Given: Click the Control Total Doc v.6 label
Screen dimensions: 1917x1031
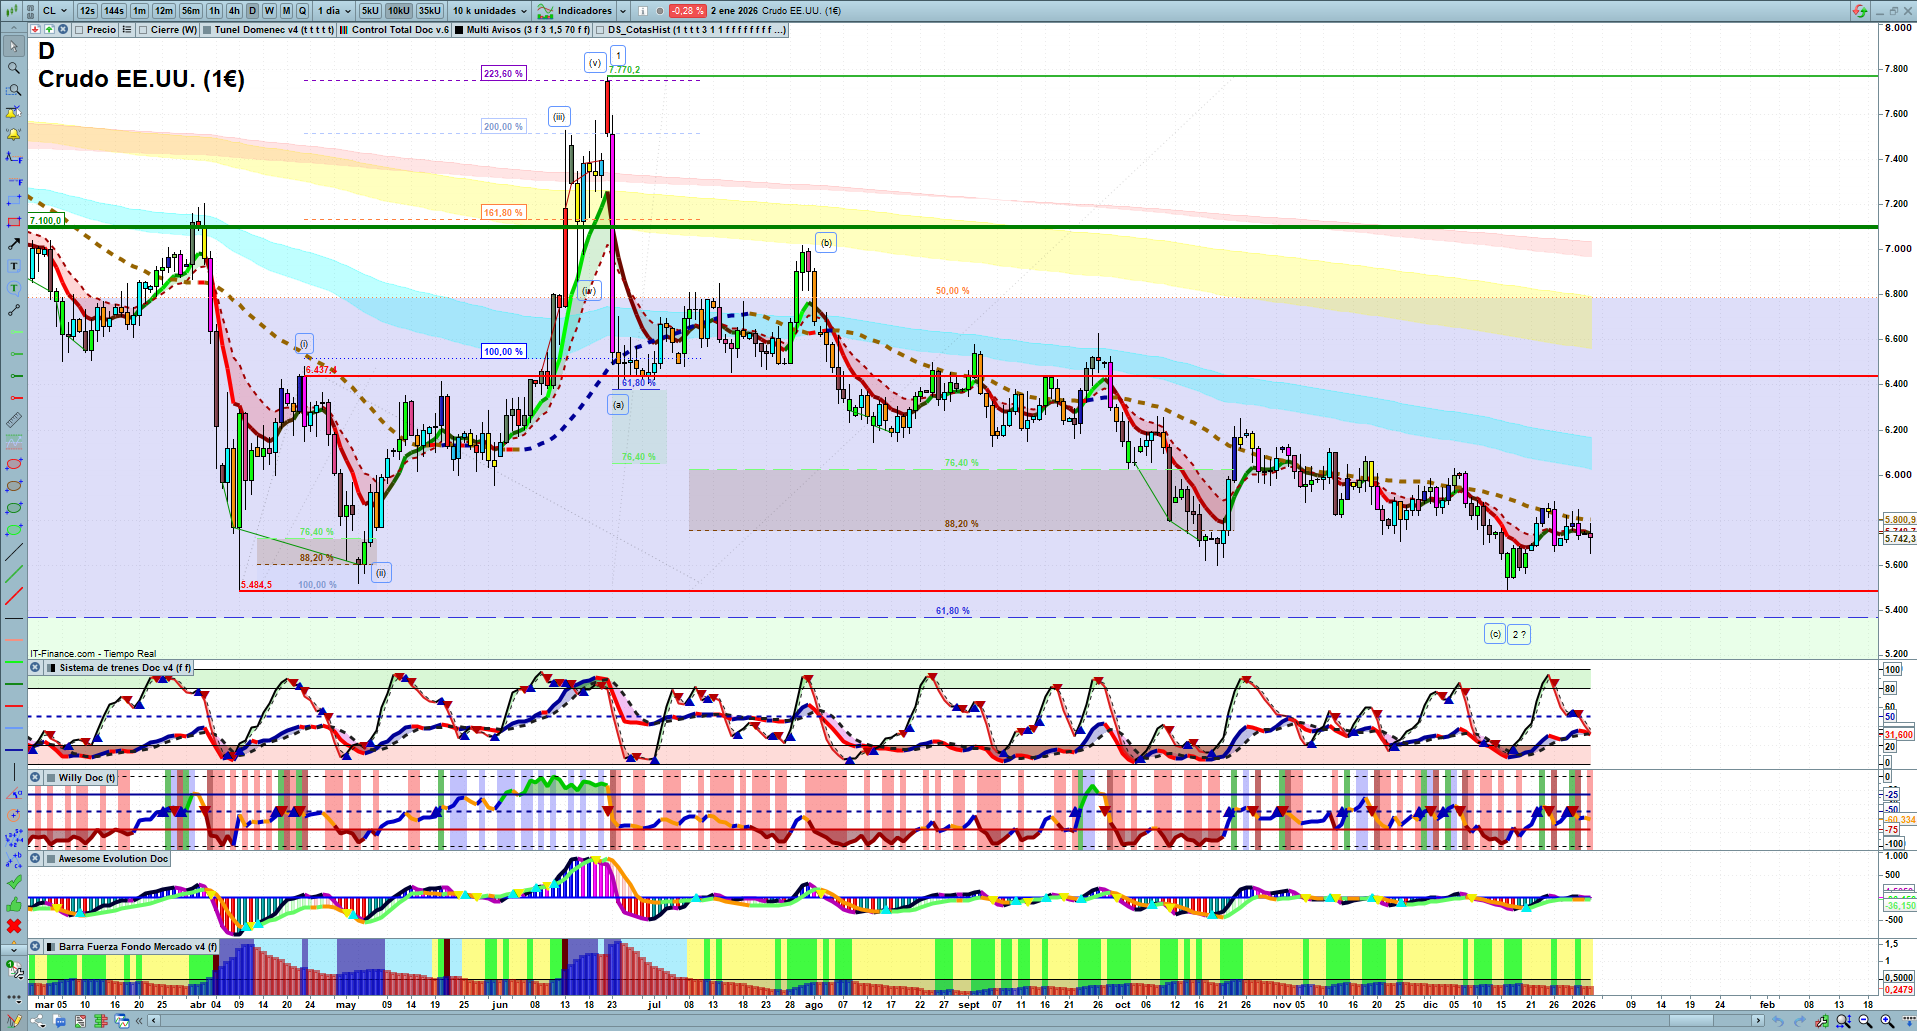Looking at the screenshot, I should point(400,30).
